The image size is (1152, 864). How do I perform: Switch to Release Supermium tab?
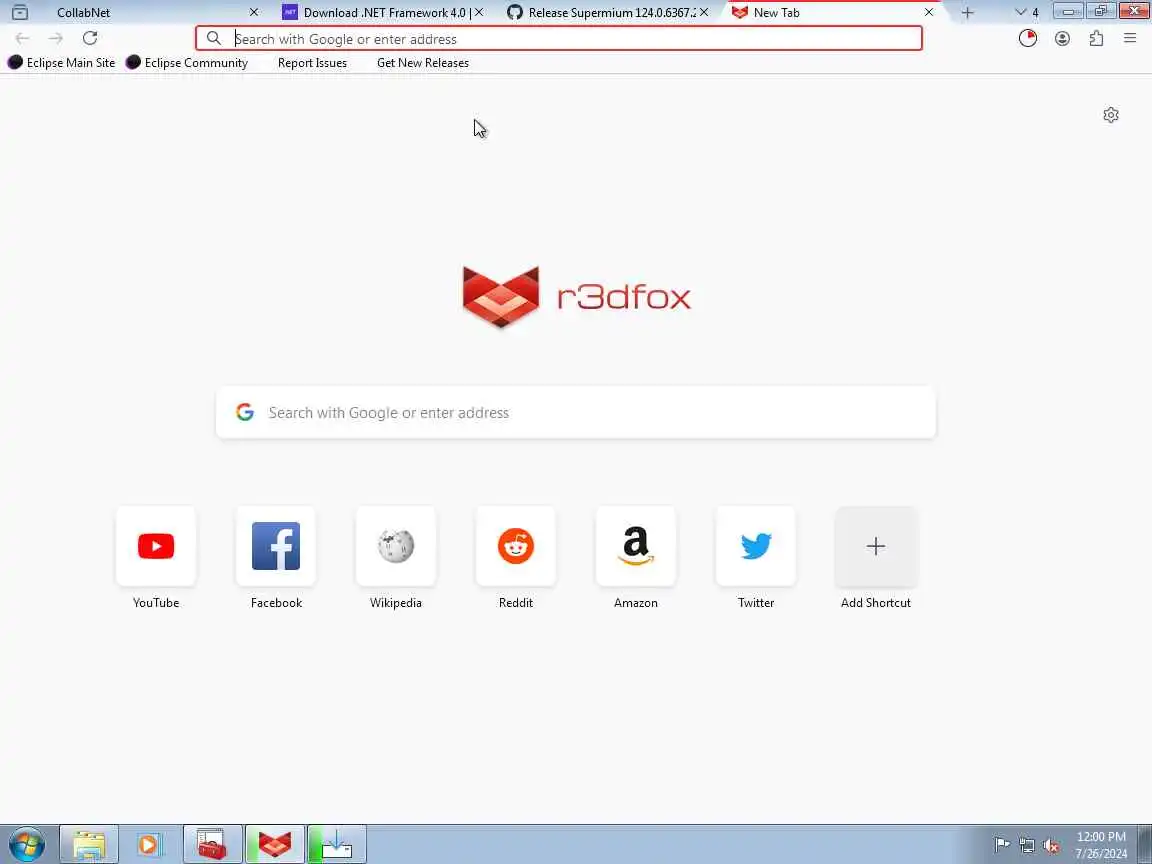tap(608, 12)
